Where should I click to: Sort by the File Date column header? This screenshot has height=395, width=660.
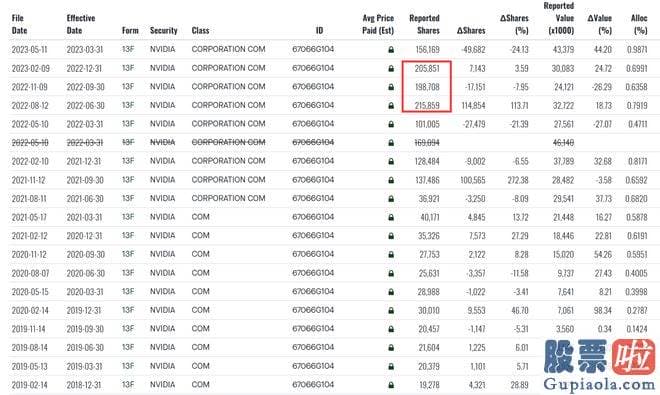click(19, 24)
